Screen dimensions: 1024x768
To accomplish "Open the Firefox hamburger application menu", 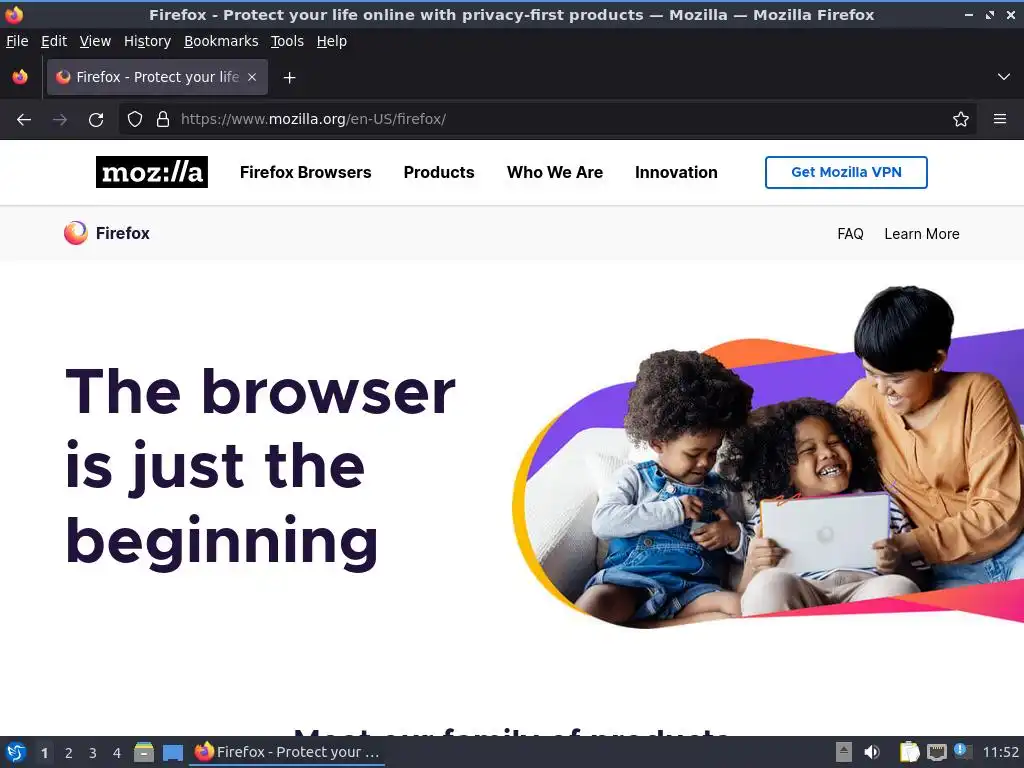I will click(x=1000, y=119).
